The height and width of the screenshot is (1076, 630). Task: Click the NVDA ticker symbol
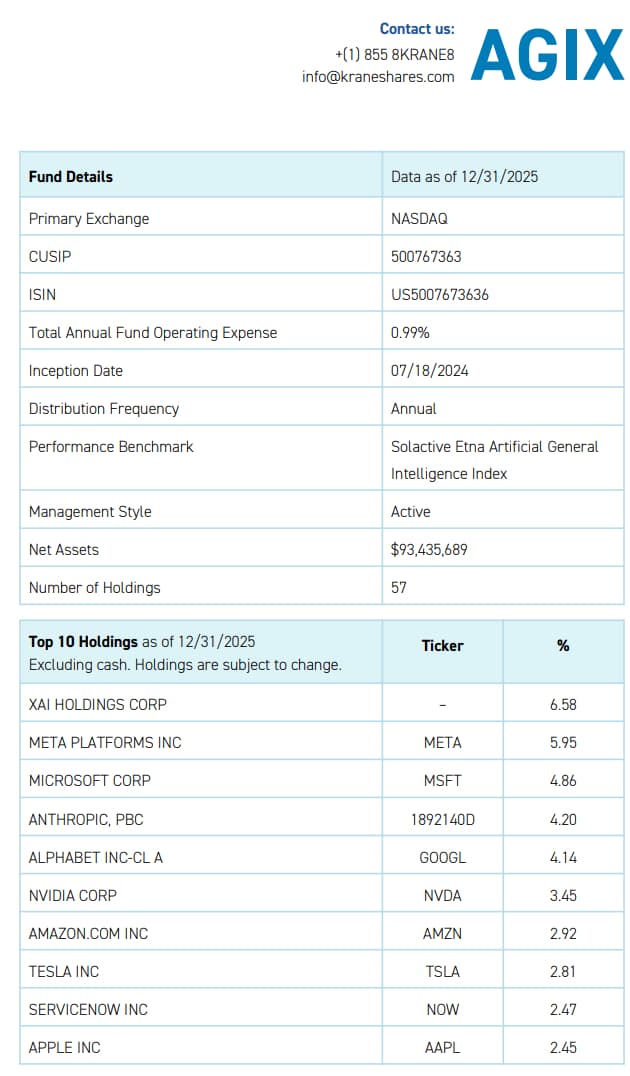(442, 895)
